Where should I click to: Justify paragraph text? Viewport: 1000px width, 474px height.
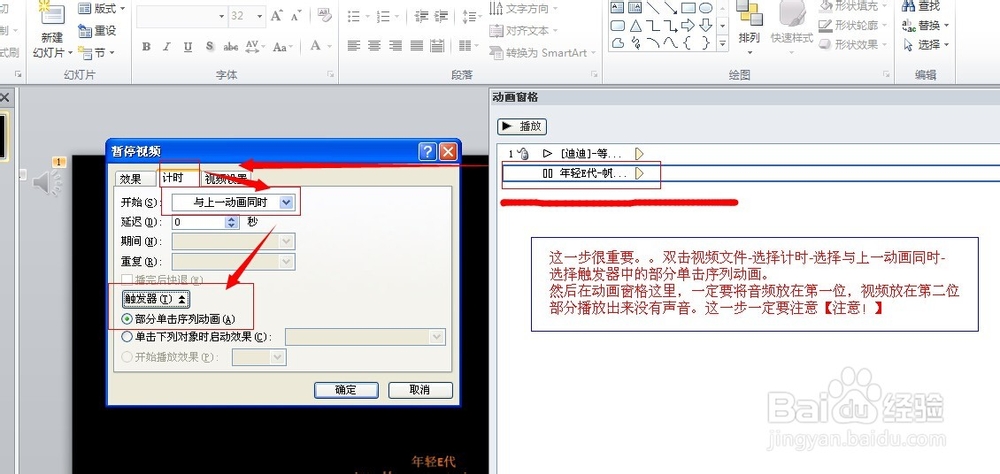point(416,46)
